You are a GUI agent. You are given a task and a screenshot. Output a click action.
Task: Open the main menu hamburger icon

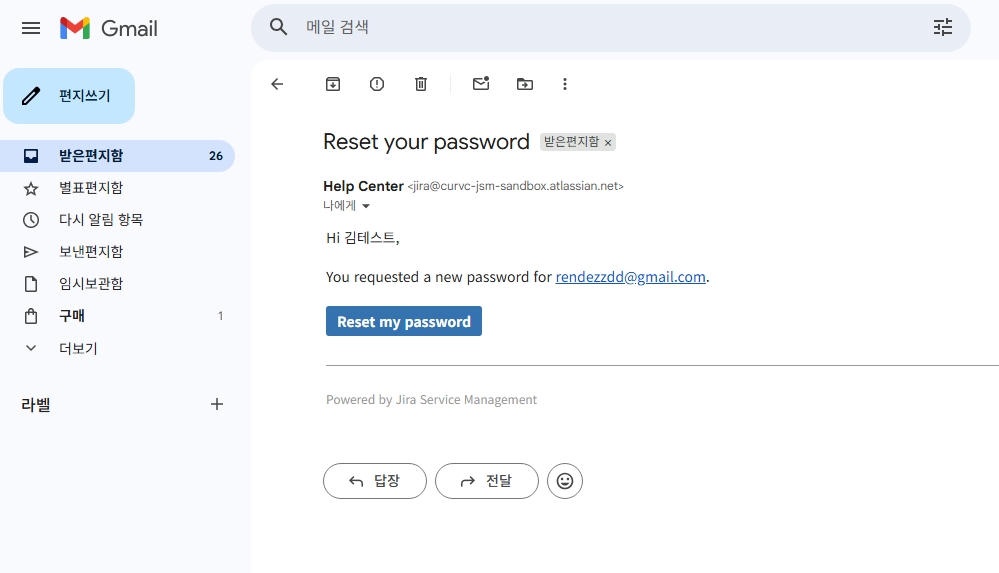coord(31,28)
